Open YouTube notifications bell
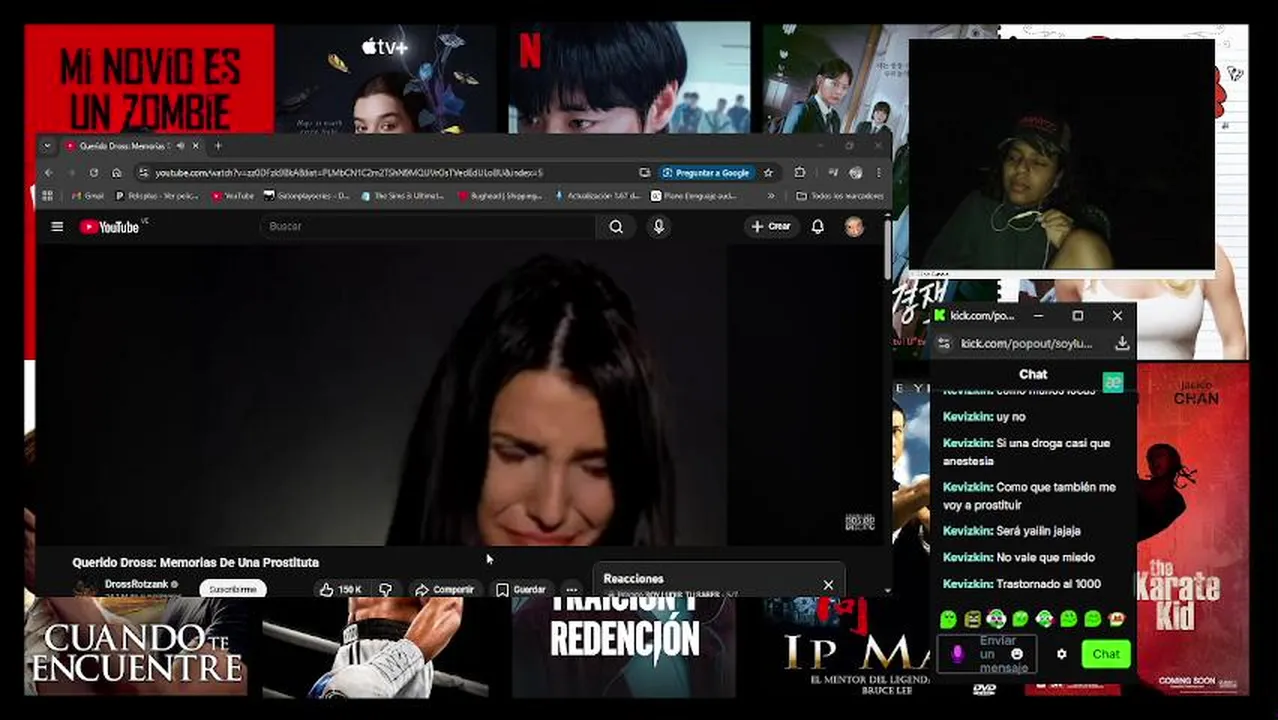Image resolution: width=1278 pixels, height=720 pixels. pyautogui.click(x=817, y=227)
